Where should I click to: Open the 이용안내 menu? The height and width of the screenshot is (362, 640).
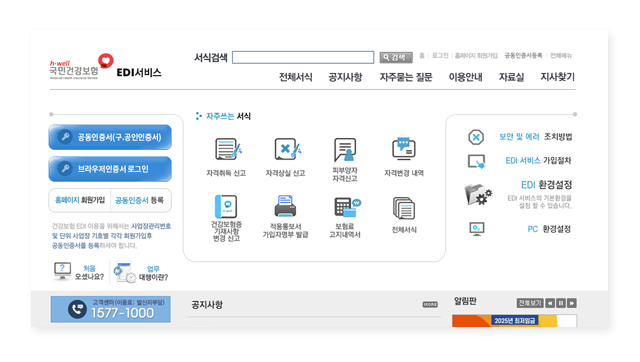(x=465, y=77)
